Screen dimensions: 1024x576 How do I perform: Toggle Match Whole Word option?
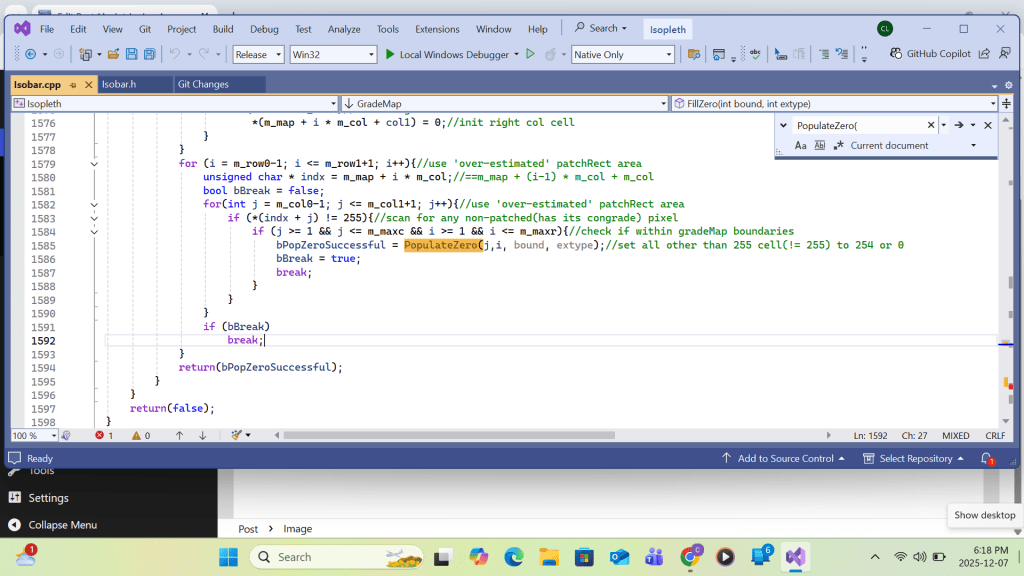click(x=819, y=146)
